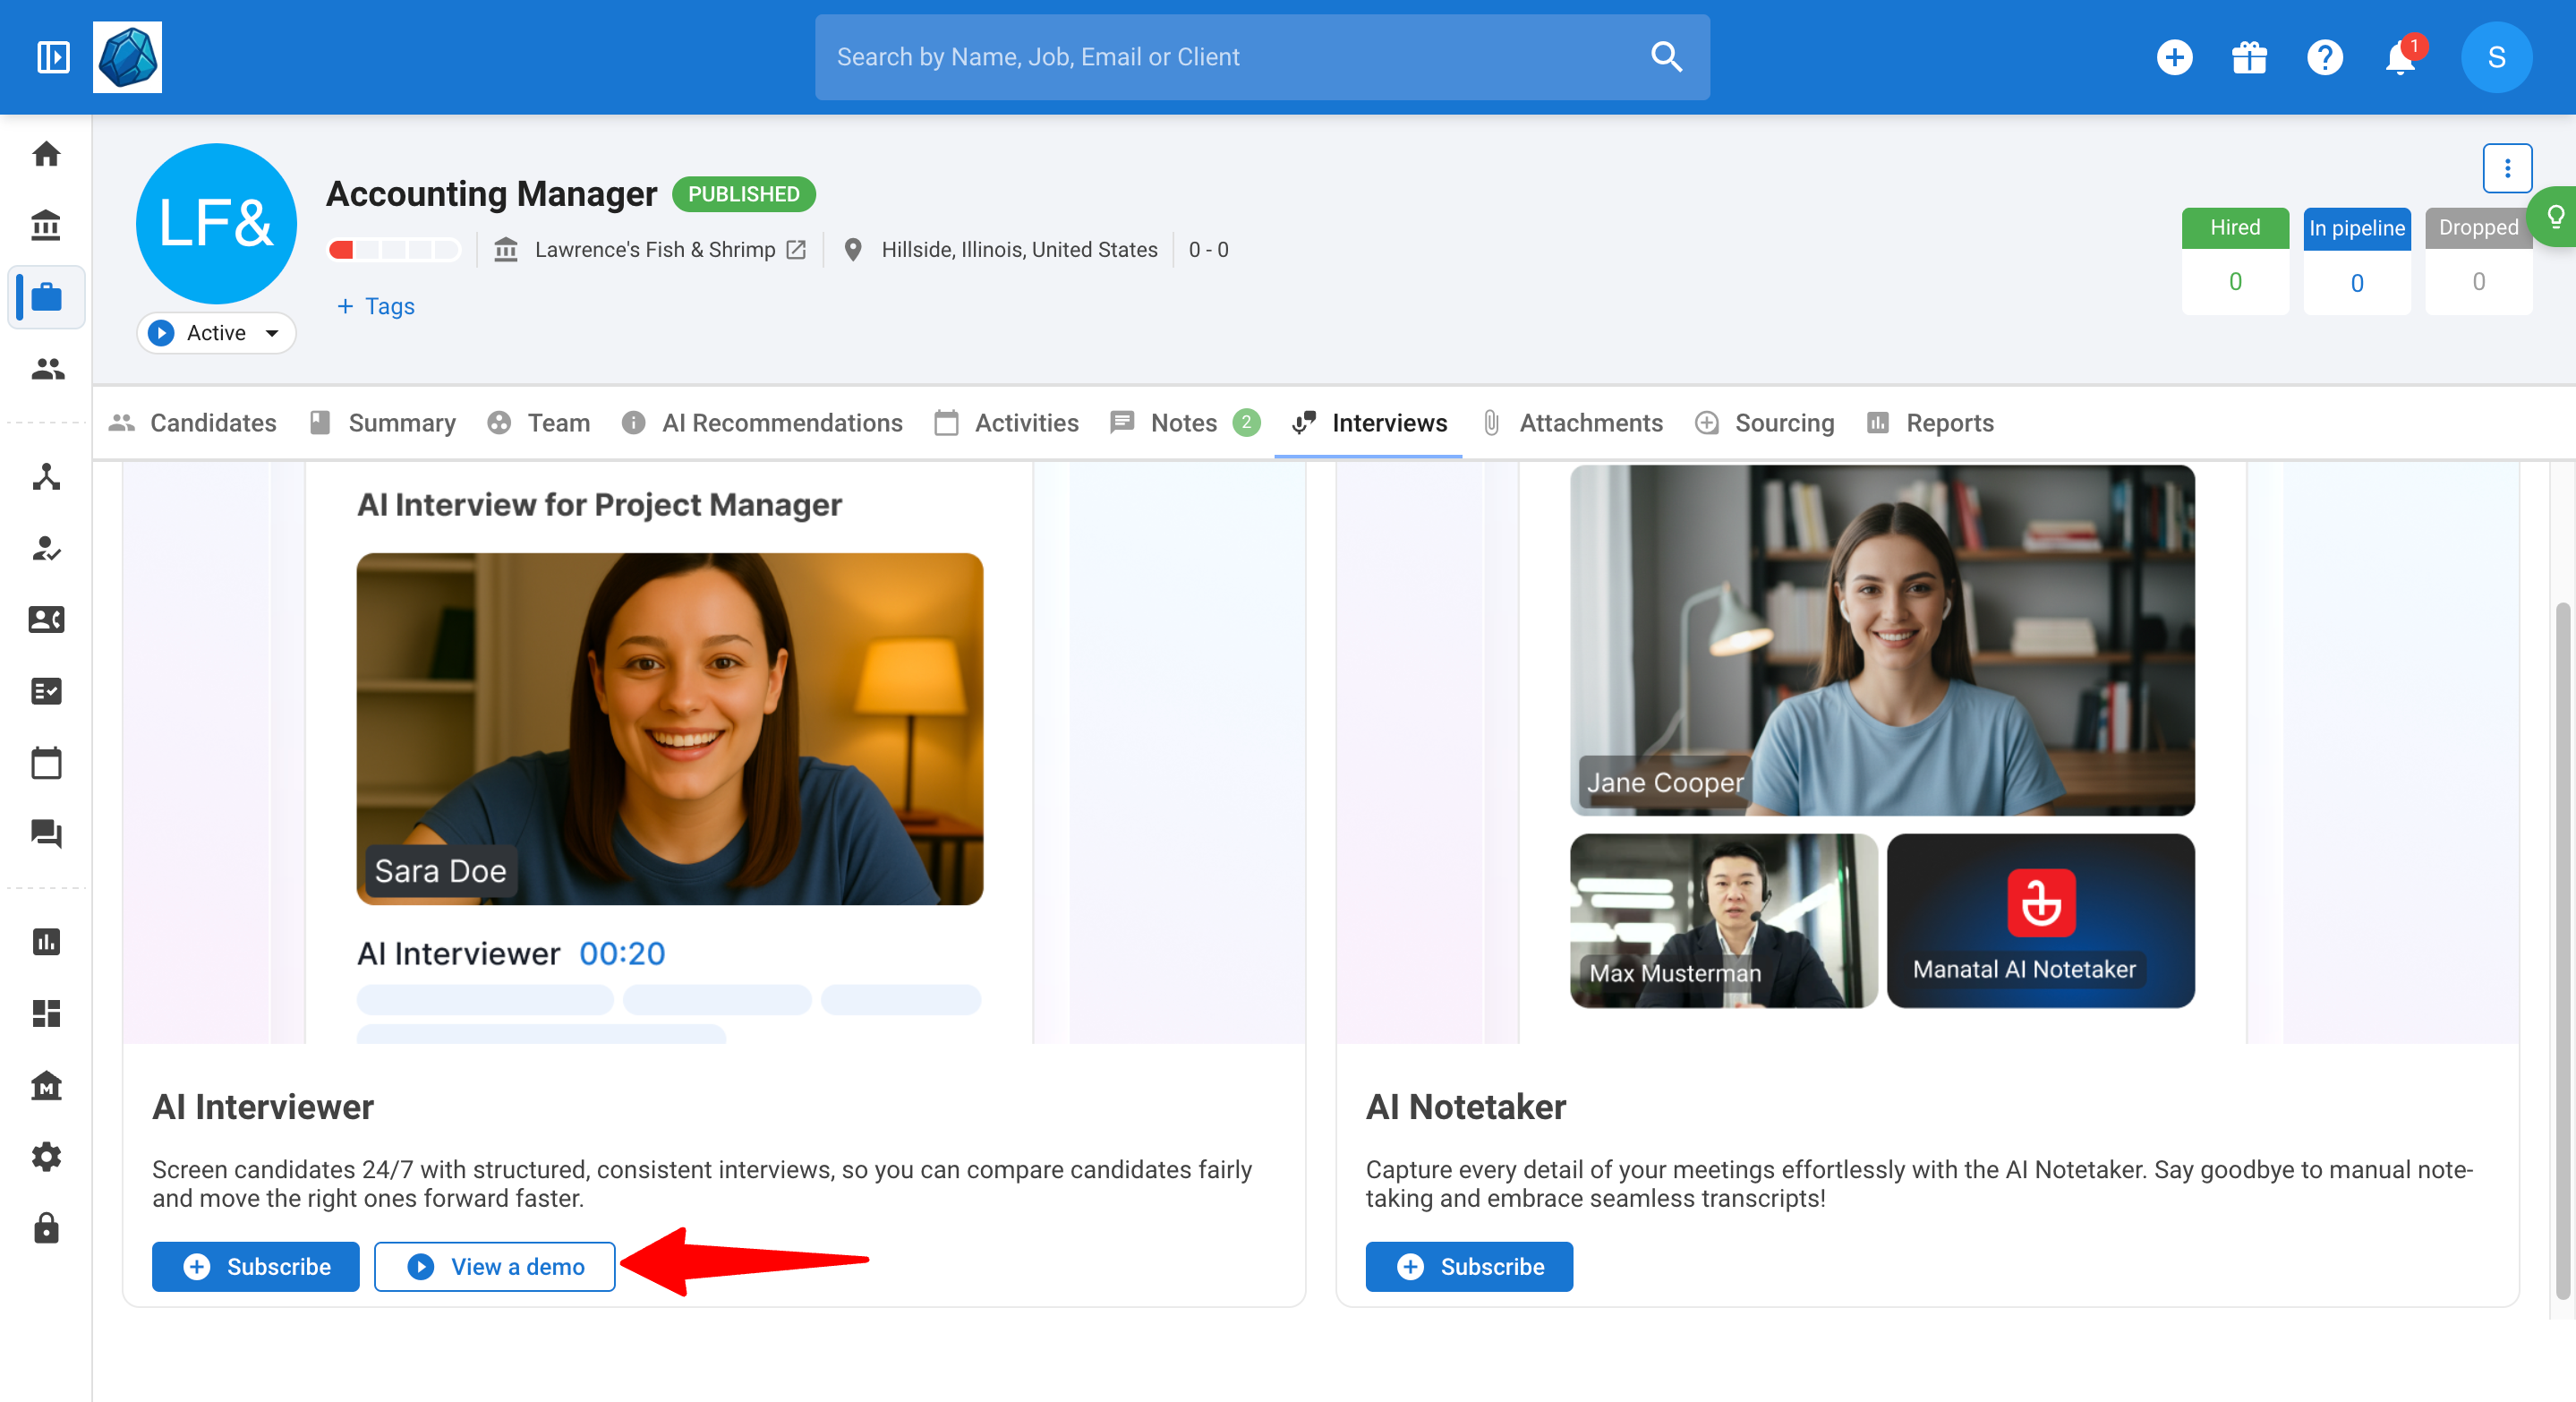Click the vertical page scrollbar
The height and width of the screenshot is (1402, 2576).
click(2562, 950)
